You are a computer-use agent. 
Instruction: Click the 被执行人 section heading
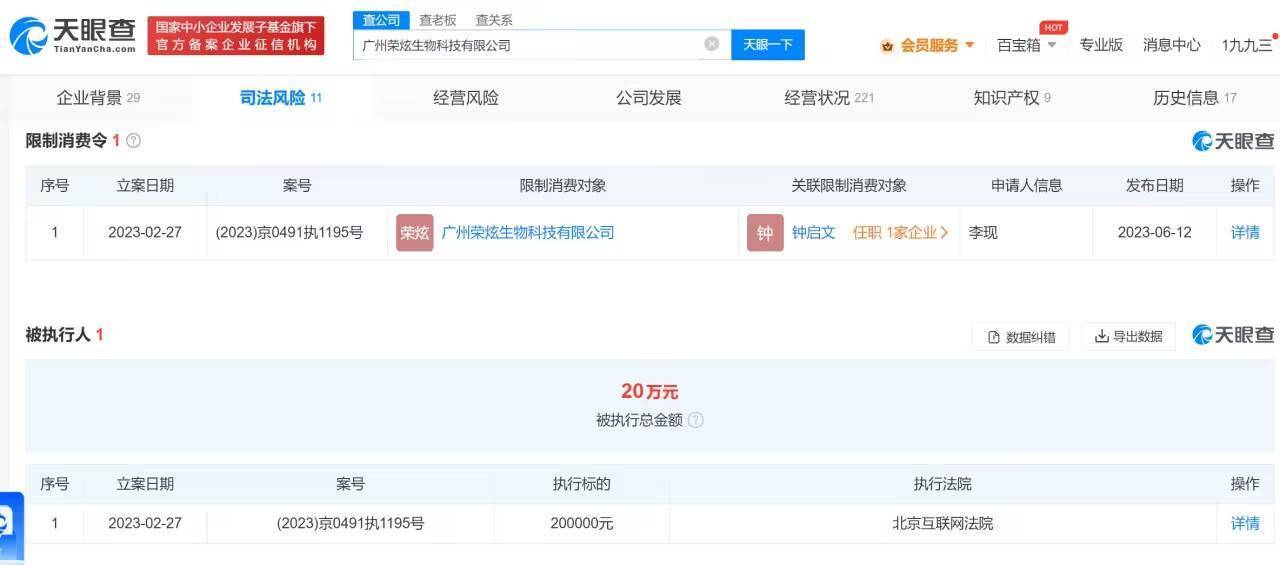coord(58,335)
